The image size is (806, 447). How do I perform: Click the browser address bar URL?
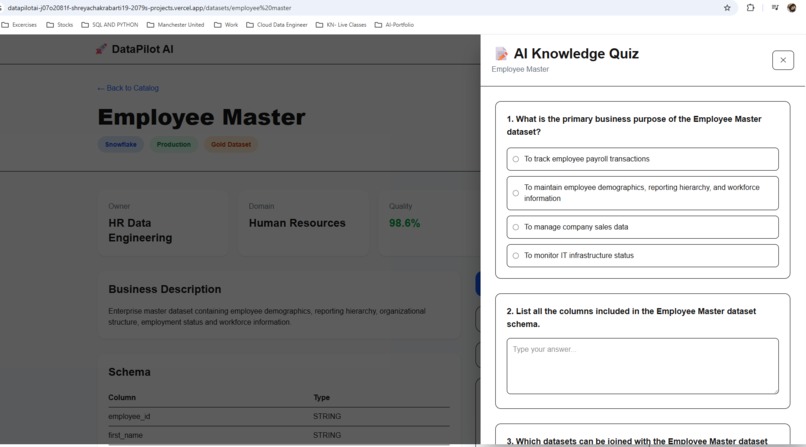(x=149, y=8)
